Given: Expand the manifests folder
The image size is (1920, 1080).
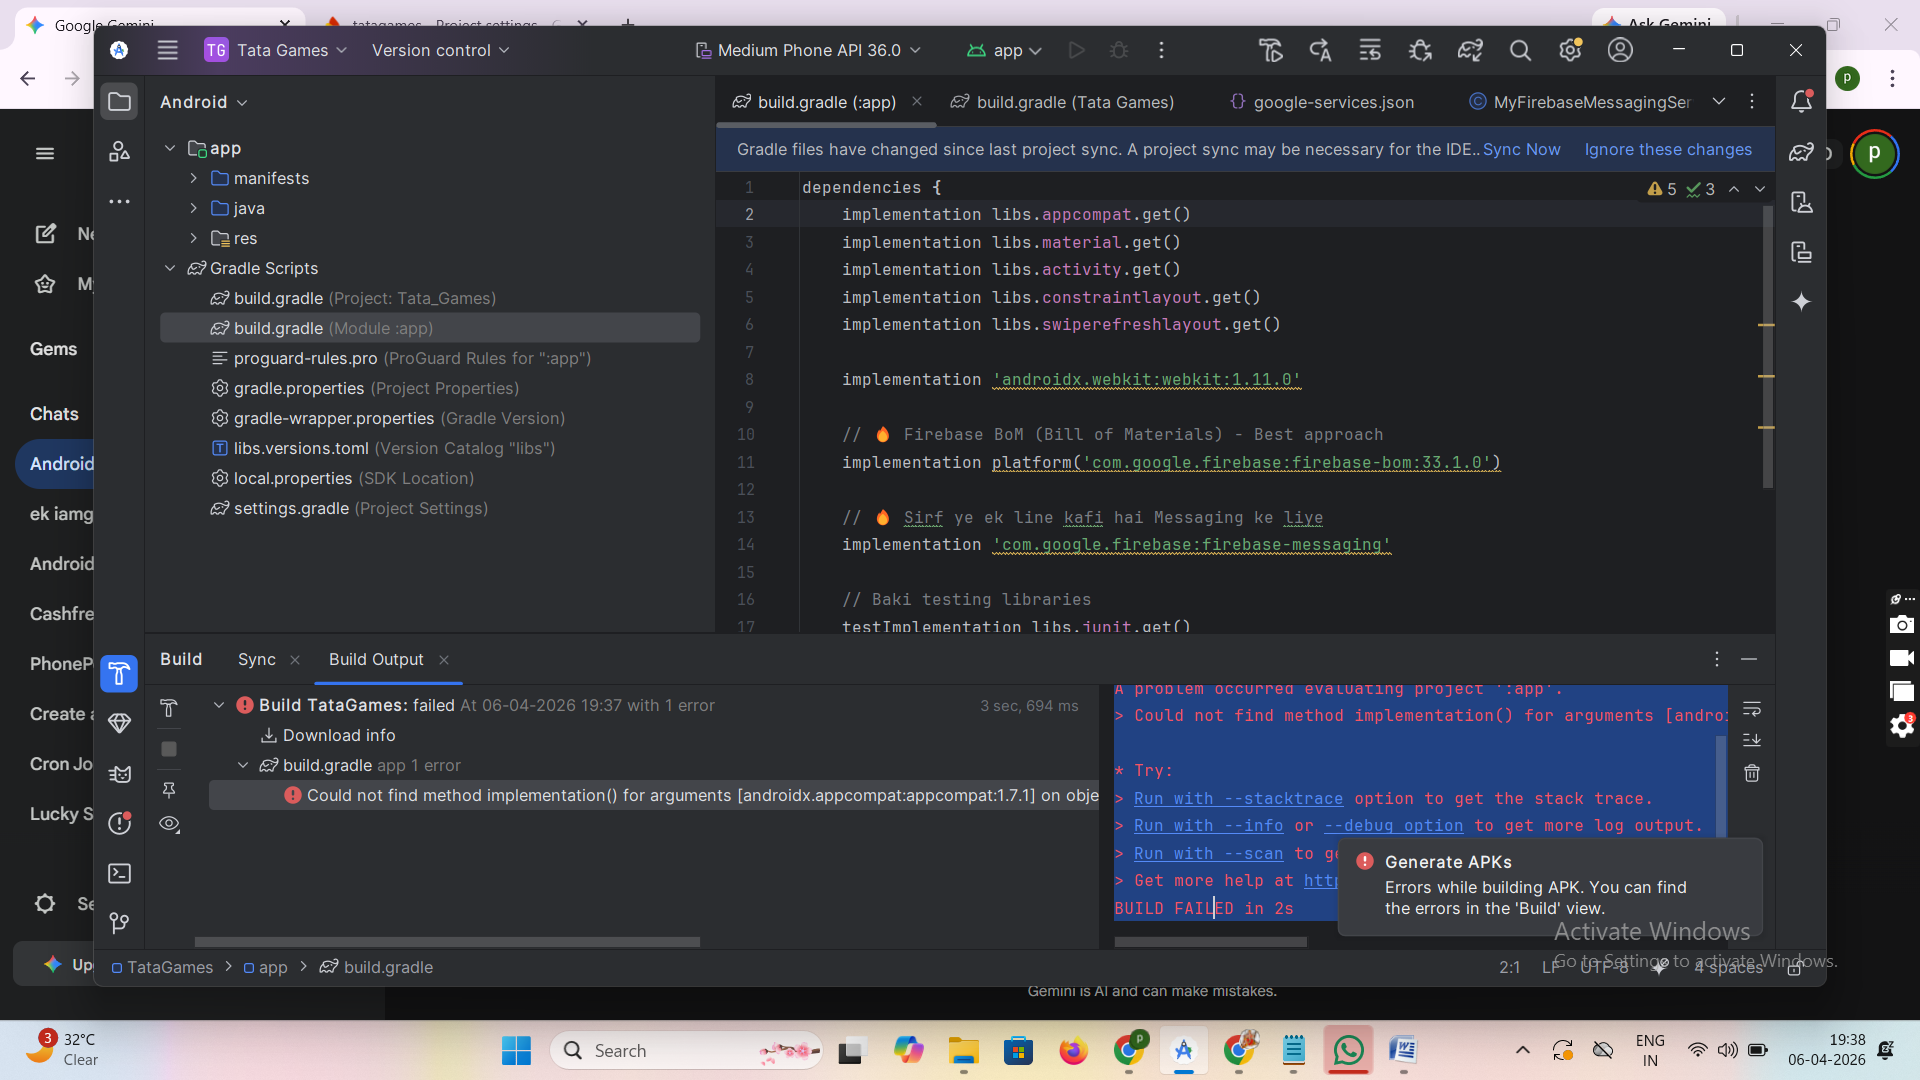Looking at the screenshot, I should 194,178.
